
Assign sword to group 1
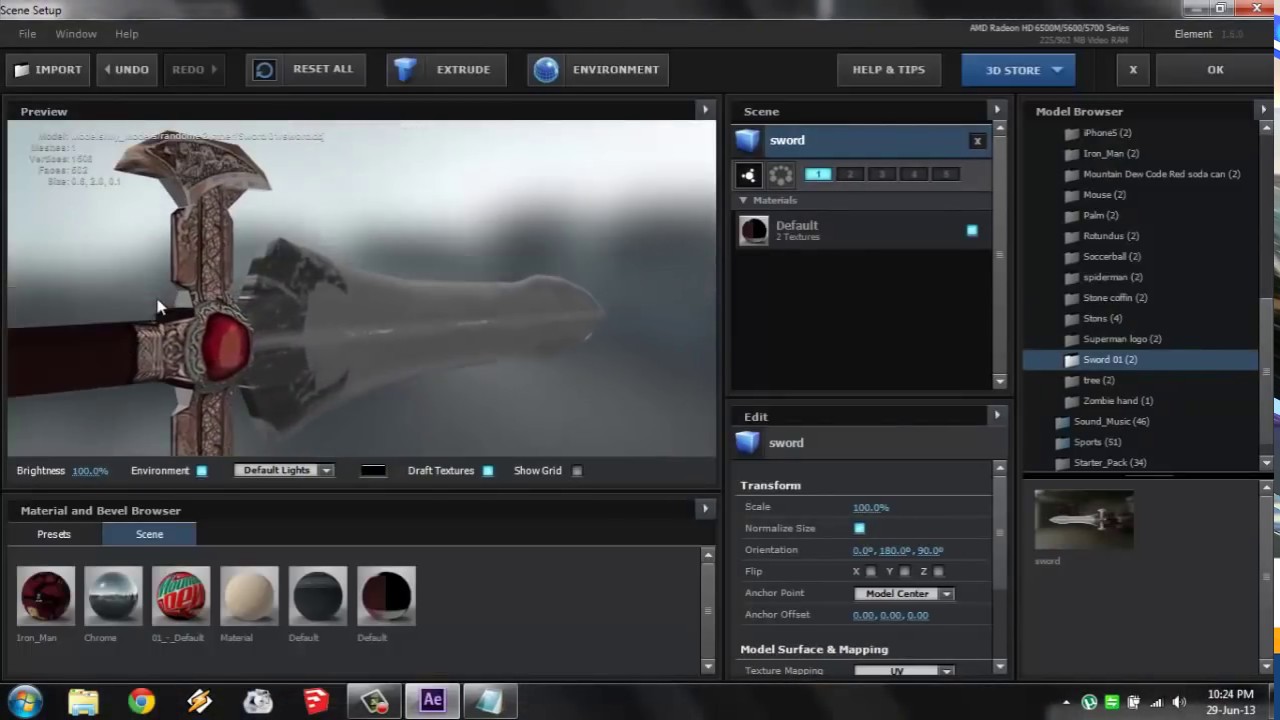(818, 174)
